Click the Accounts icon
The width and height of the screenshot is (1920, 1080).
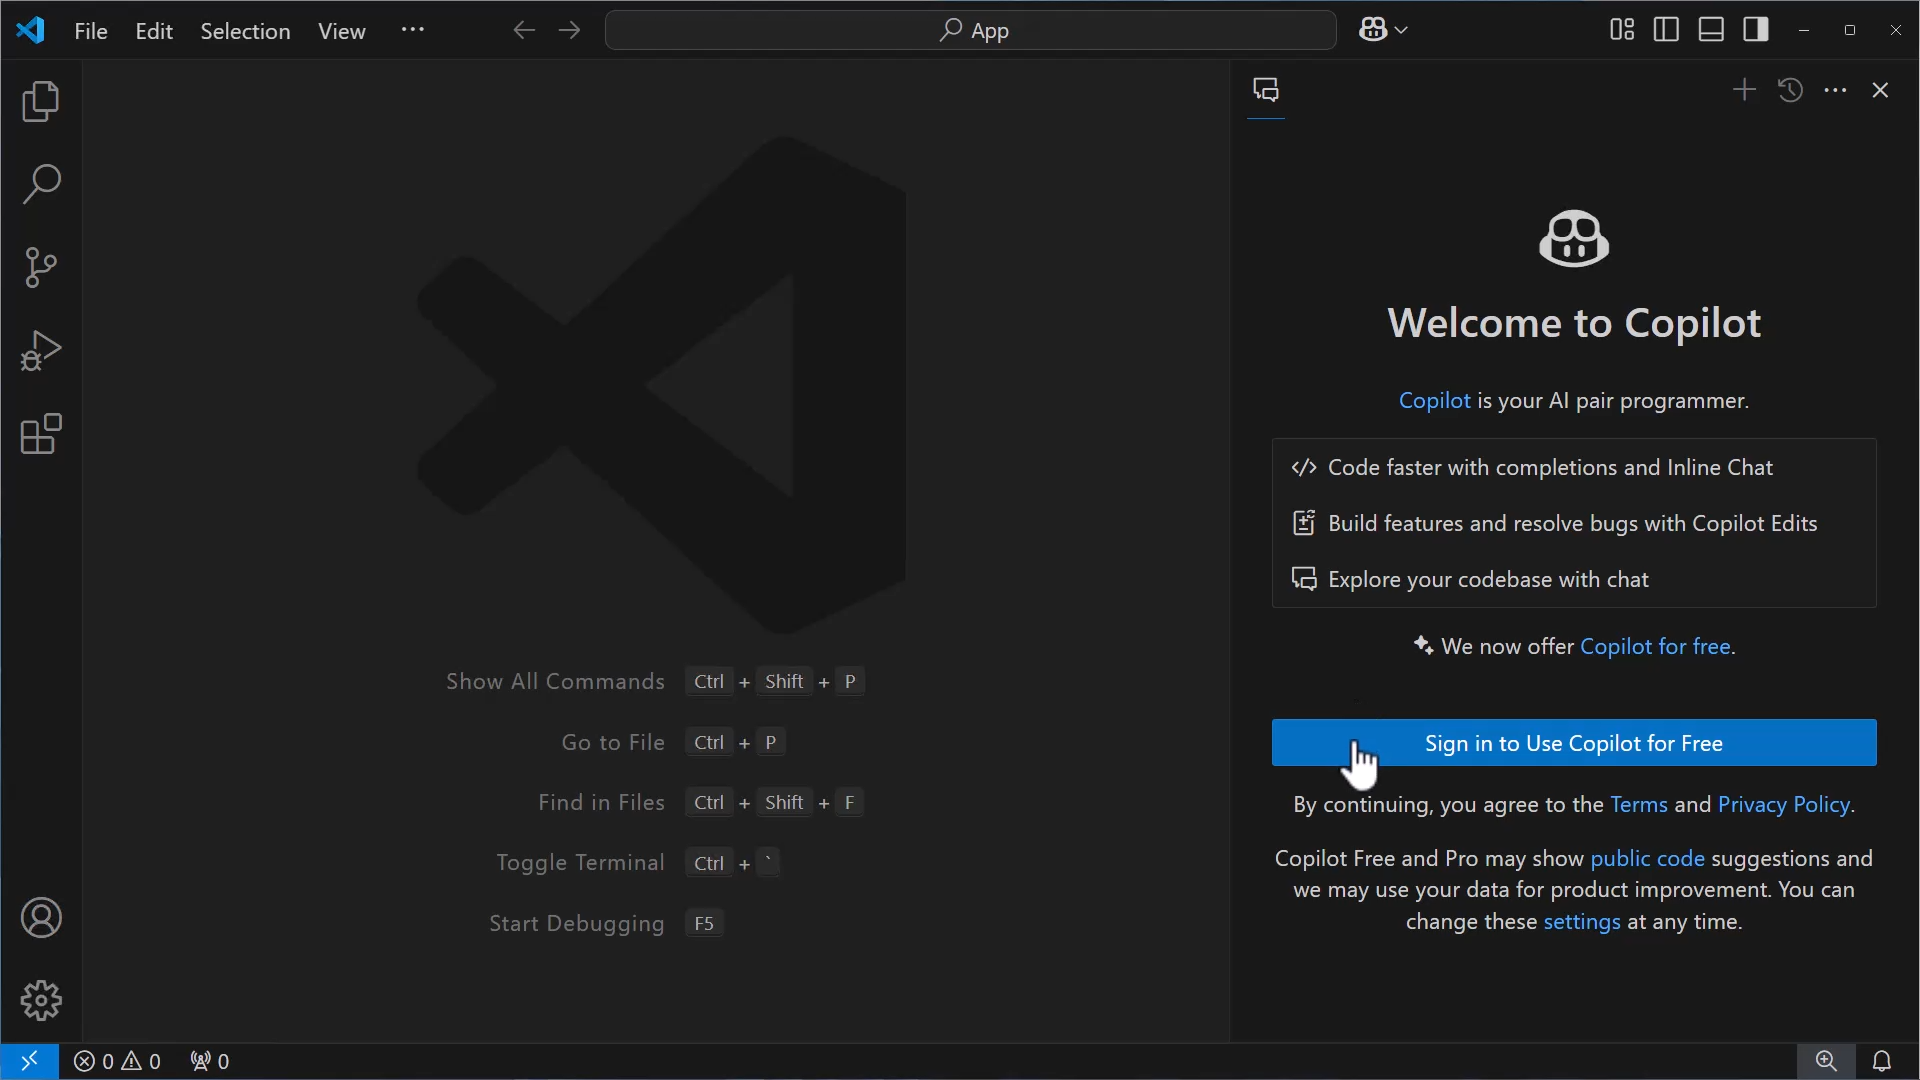pyautogui.click(x=41, y=918)
